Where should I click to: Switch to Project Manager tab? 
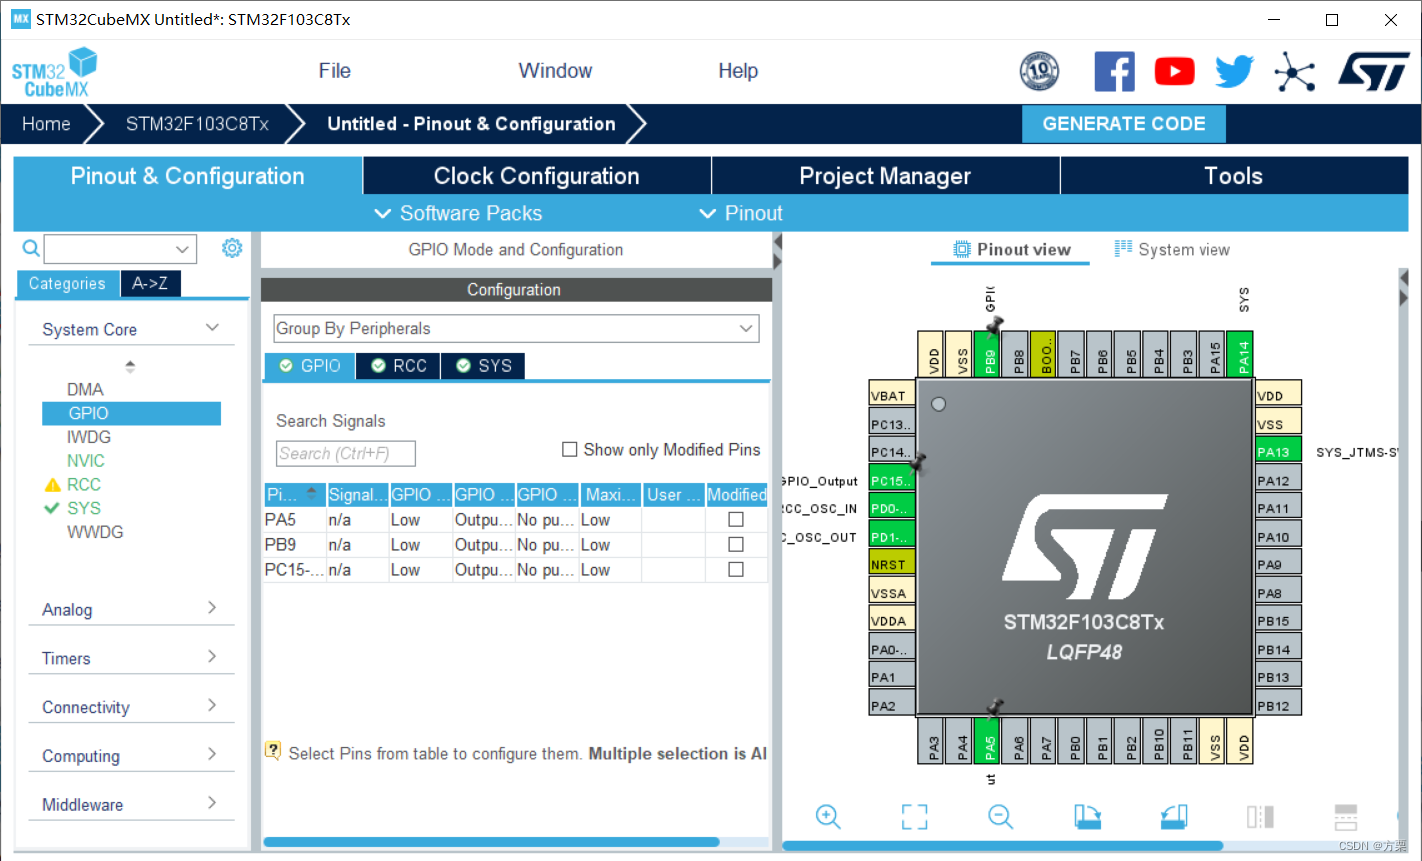tap(886, 176)
